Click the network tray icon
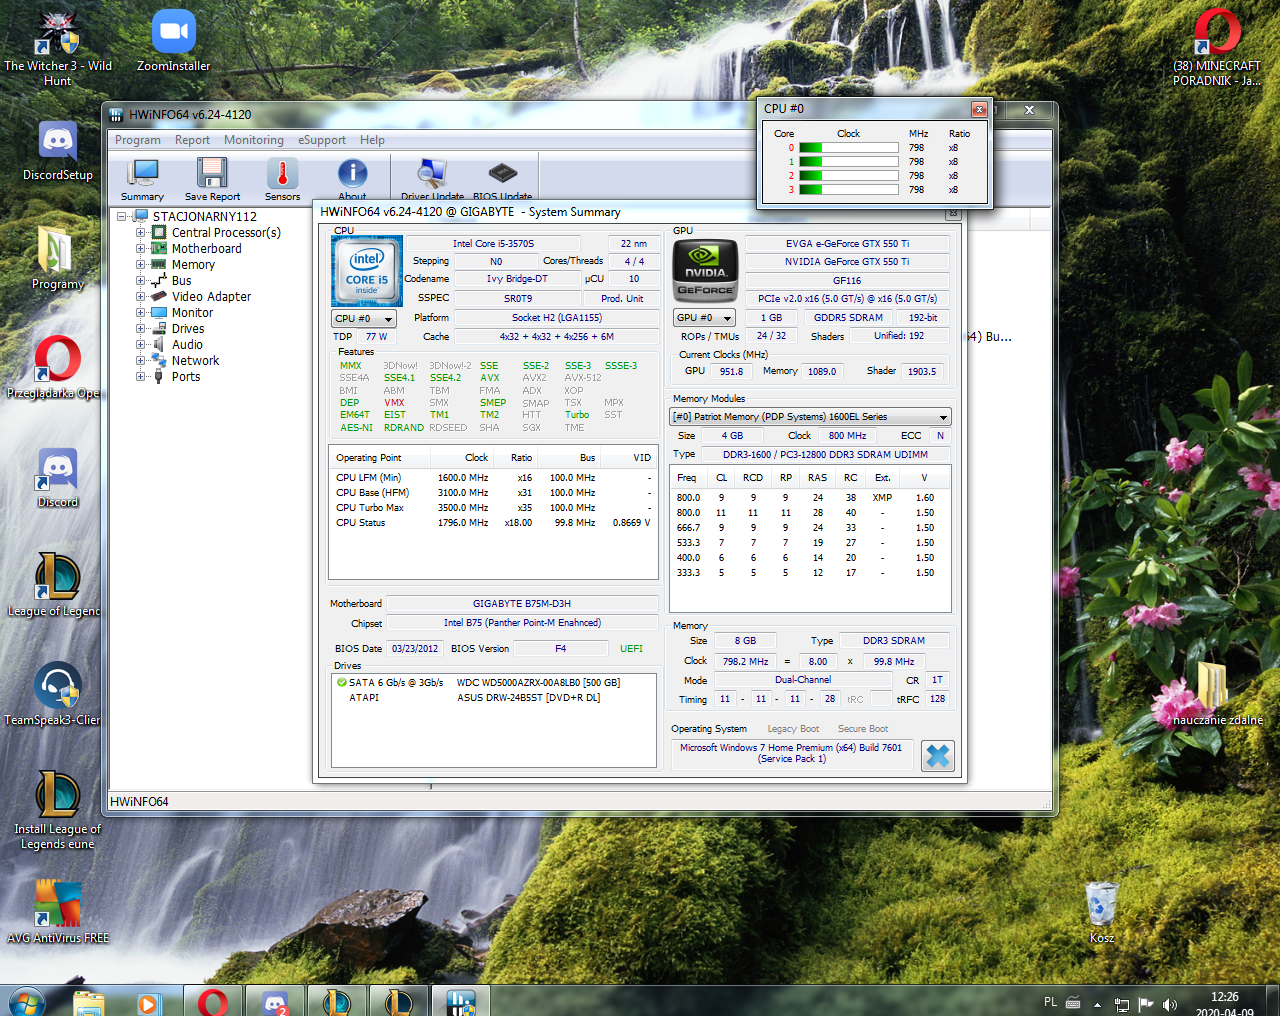 click(x=1122, y=1004)
